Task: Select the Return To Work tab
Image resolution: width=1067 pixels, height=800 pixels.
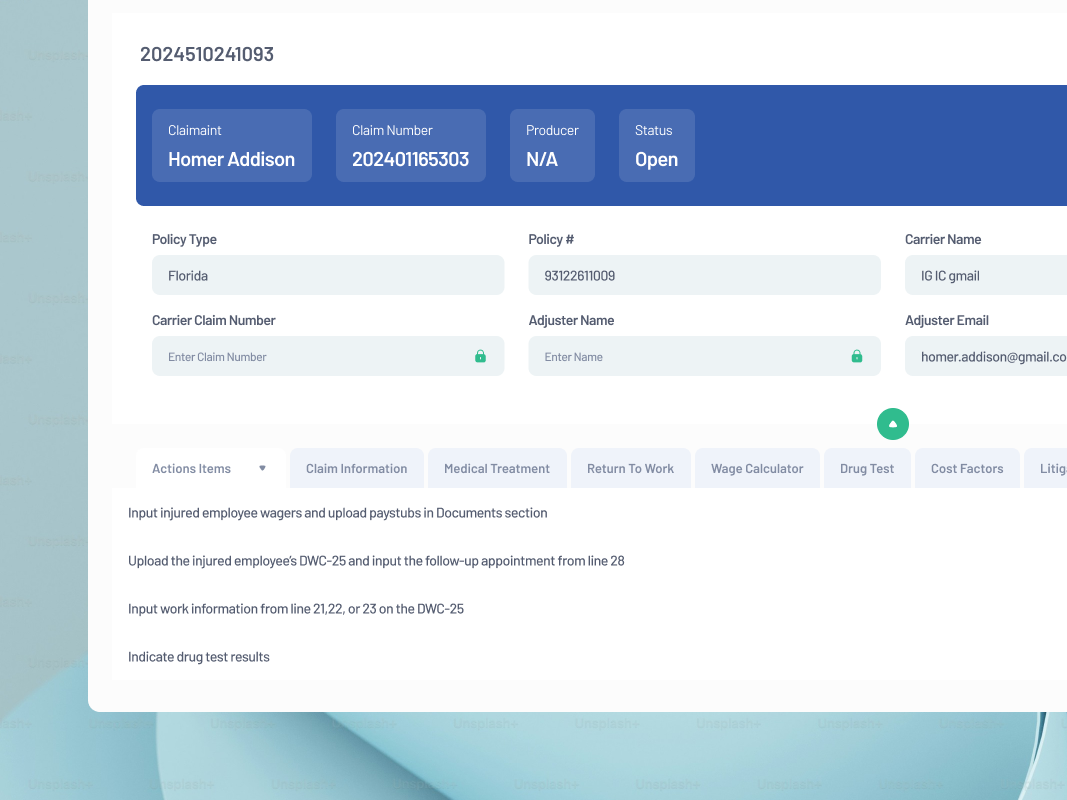Action: tap(630, 468)
